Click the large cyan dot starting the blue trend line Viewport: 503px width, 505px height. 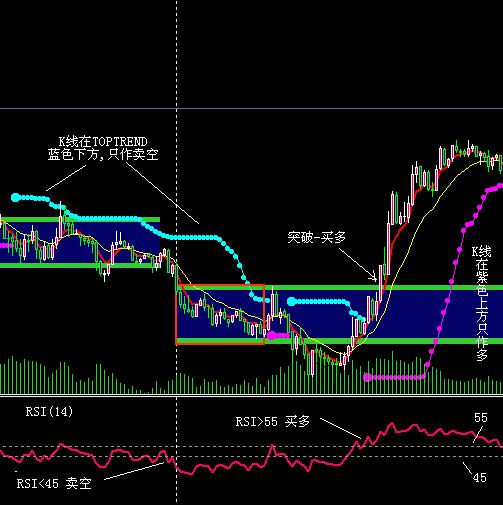pyautogui.click(x=15, y=198)
